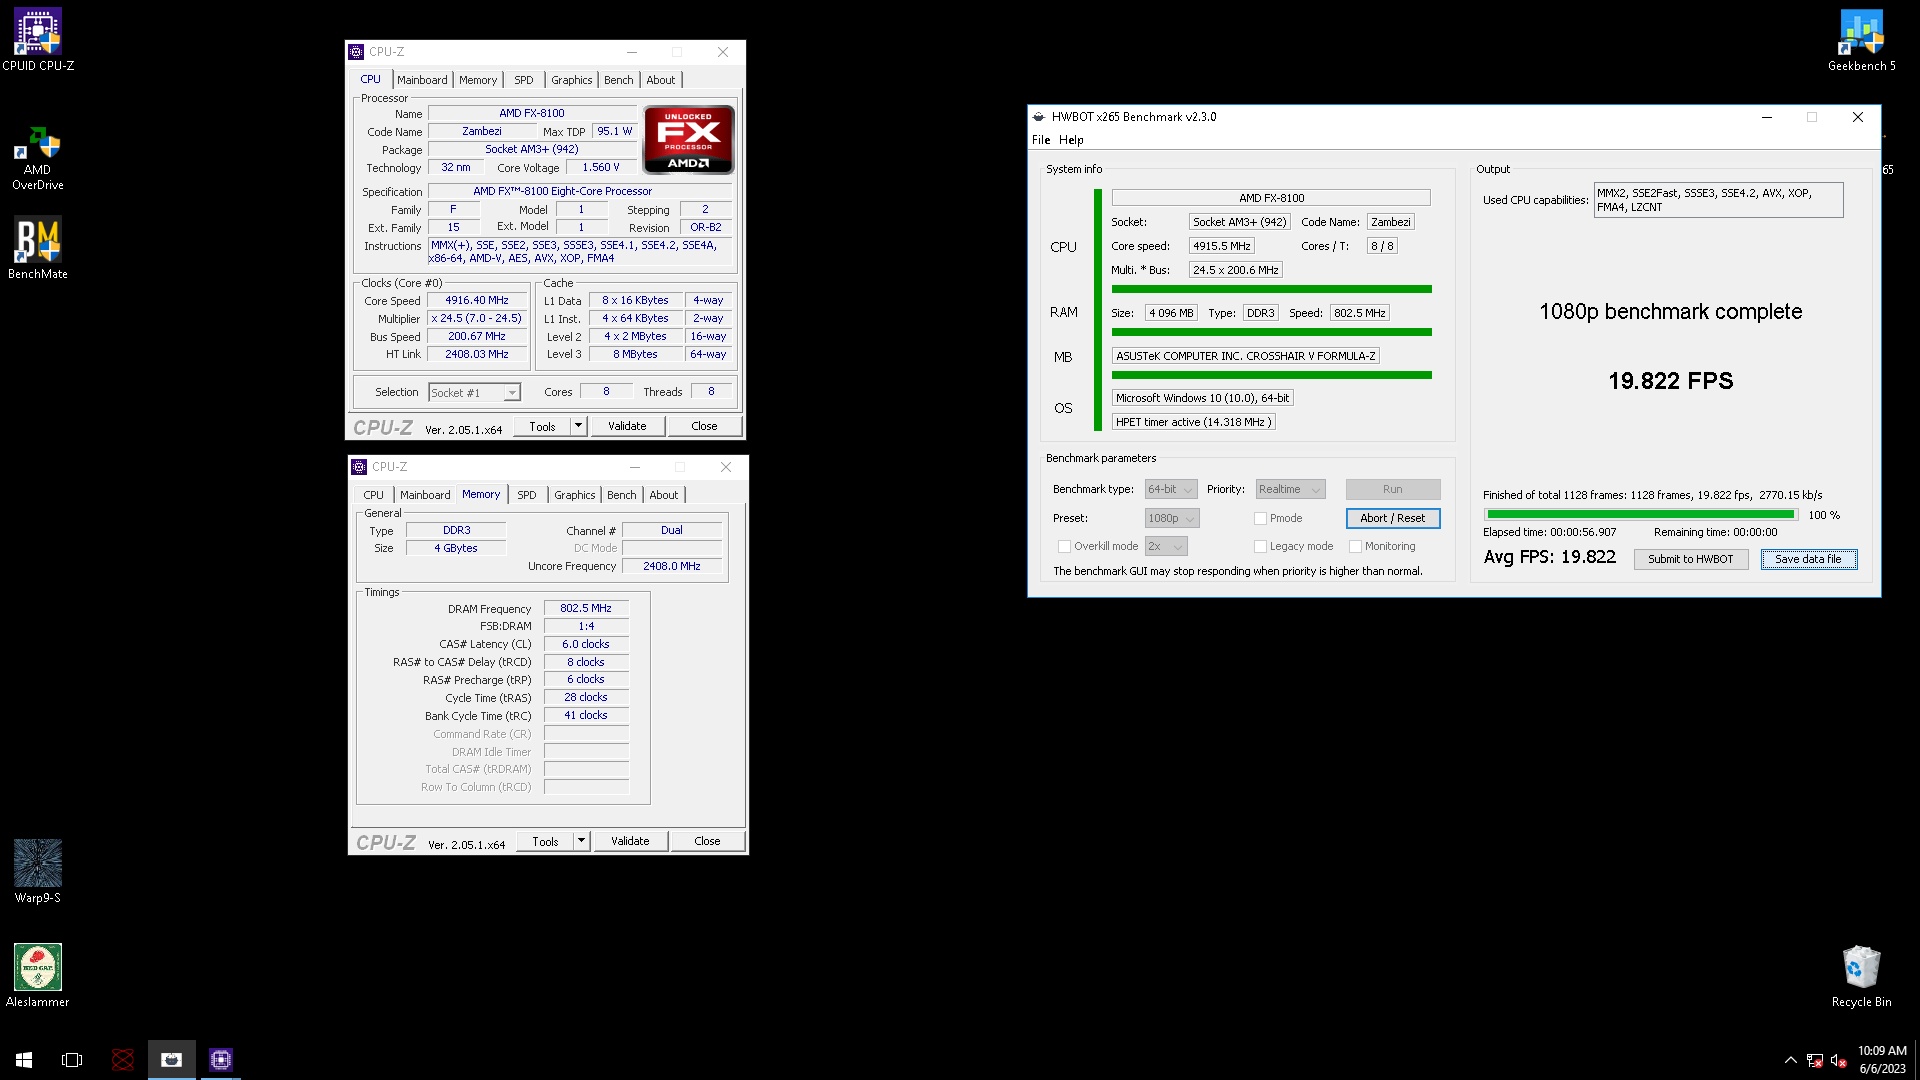
Task: Open the CPUID CPU-Z desktop shortcut
Action: (38, 40)
